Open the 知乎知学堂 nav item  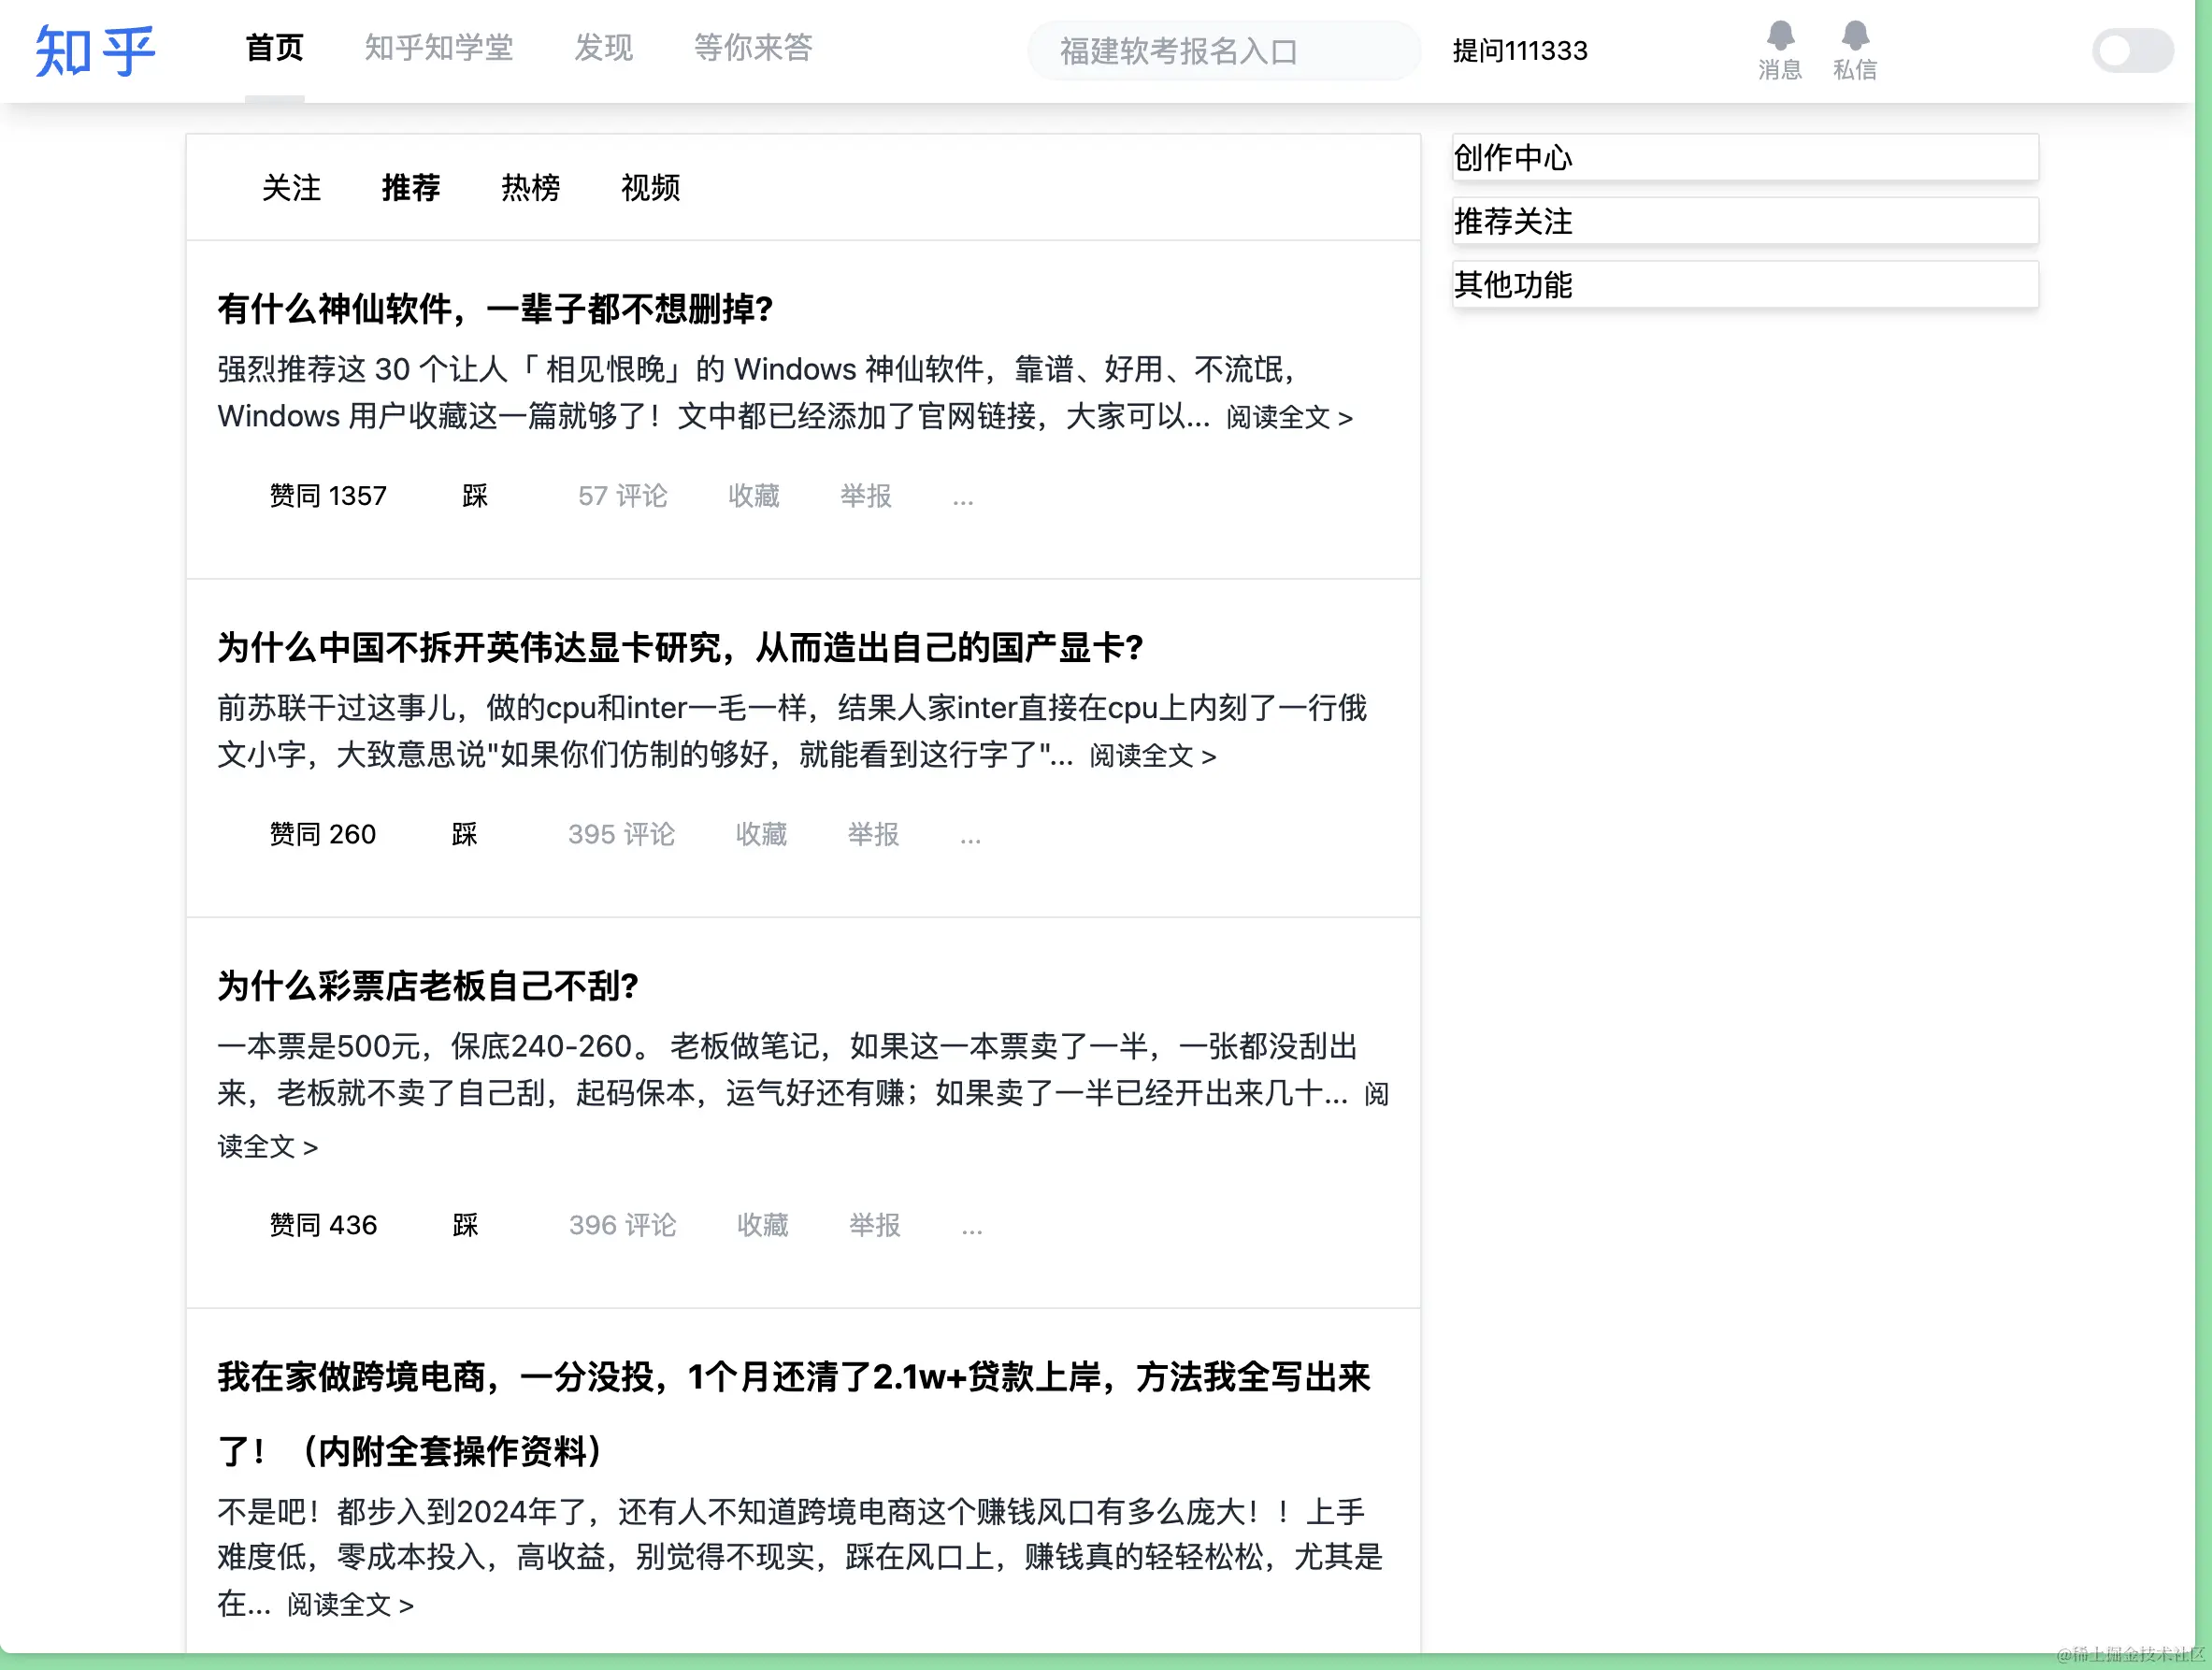[438, 48]
